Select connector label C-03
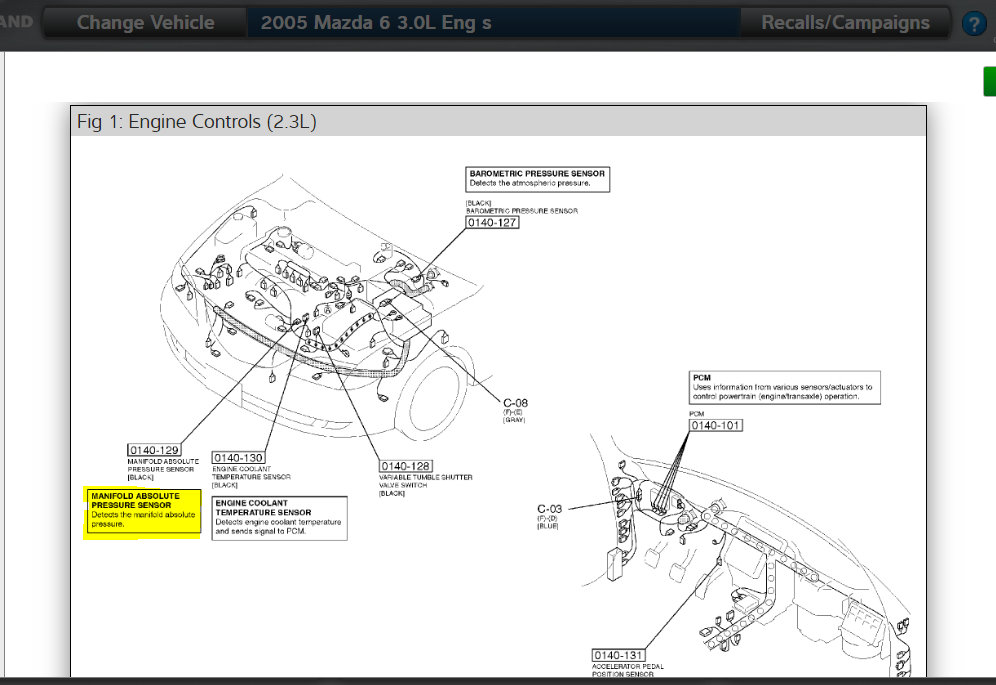Screen dimensions: 996x685 [549, 509]
